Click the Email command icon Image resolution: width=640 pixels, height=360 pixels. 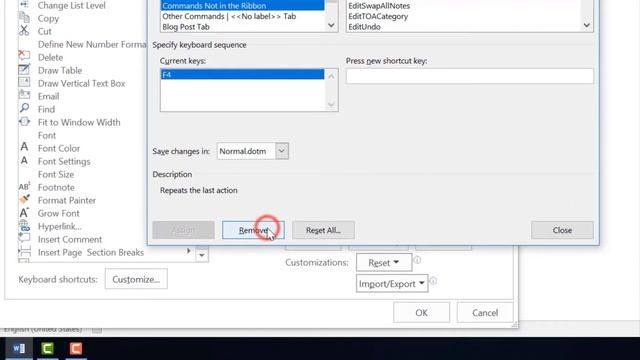pyautogui.click(x=24, y=96)
